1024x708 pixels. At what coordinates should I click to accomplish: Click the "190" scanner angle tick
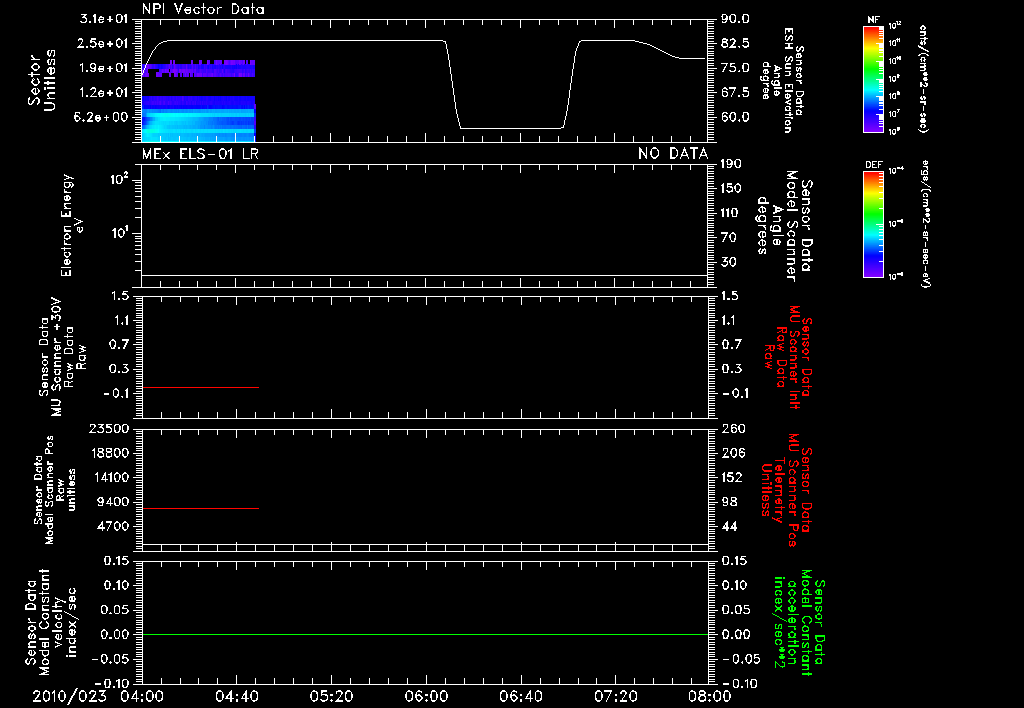click(731, 164)
